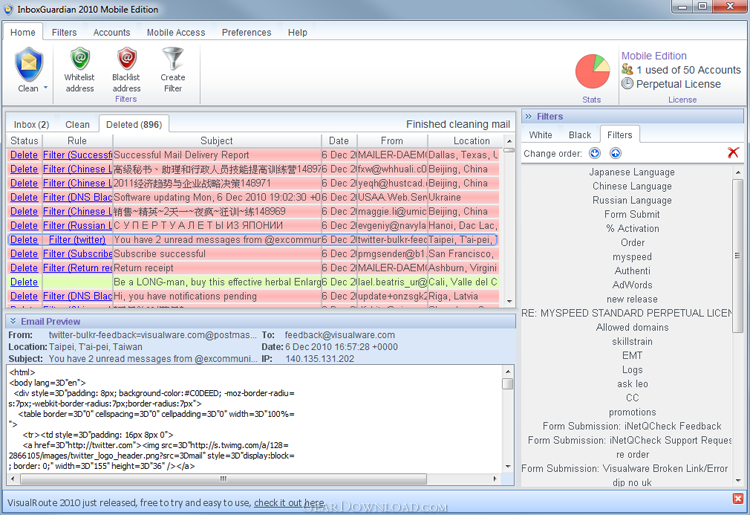Delete the selected filter with the red X

[733, 153]
